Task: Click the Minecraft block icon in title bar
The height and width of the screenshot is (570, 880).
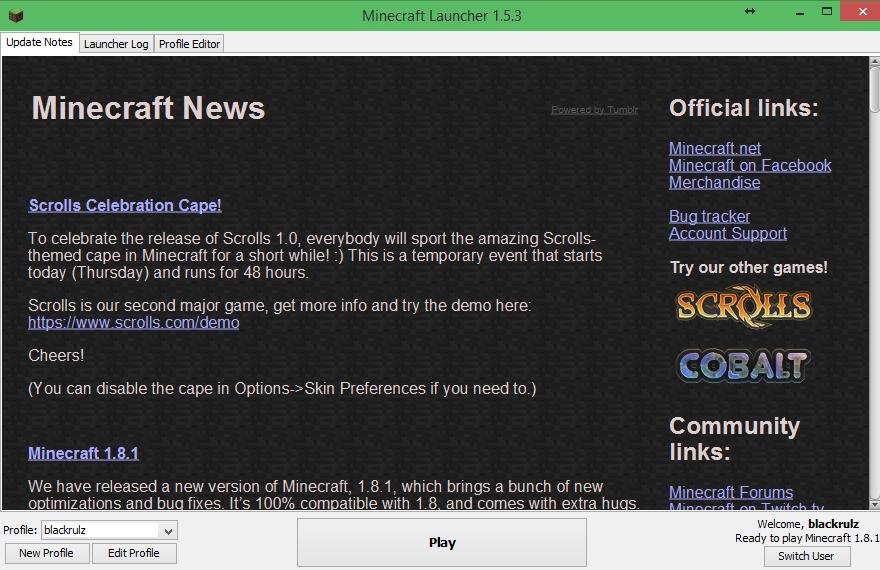Action: (16, 15)
